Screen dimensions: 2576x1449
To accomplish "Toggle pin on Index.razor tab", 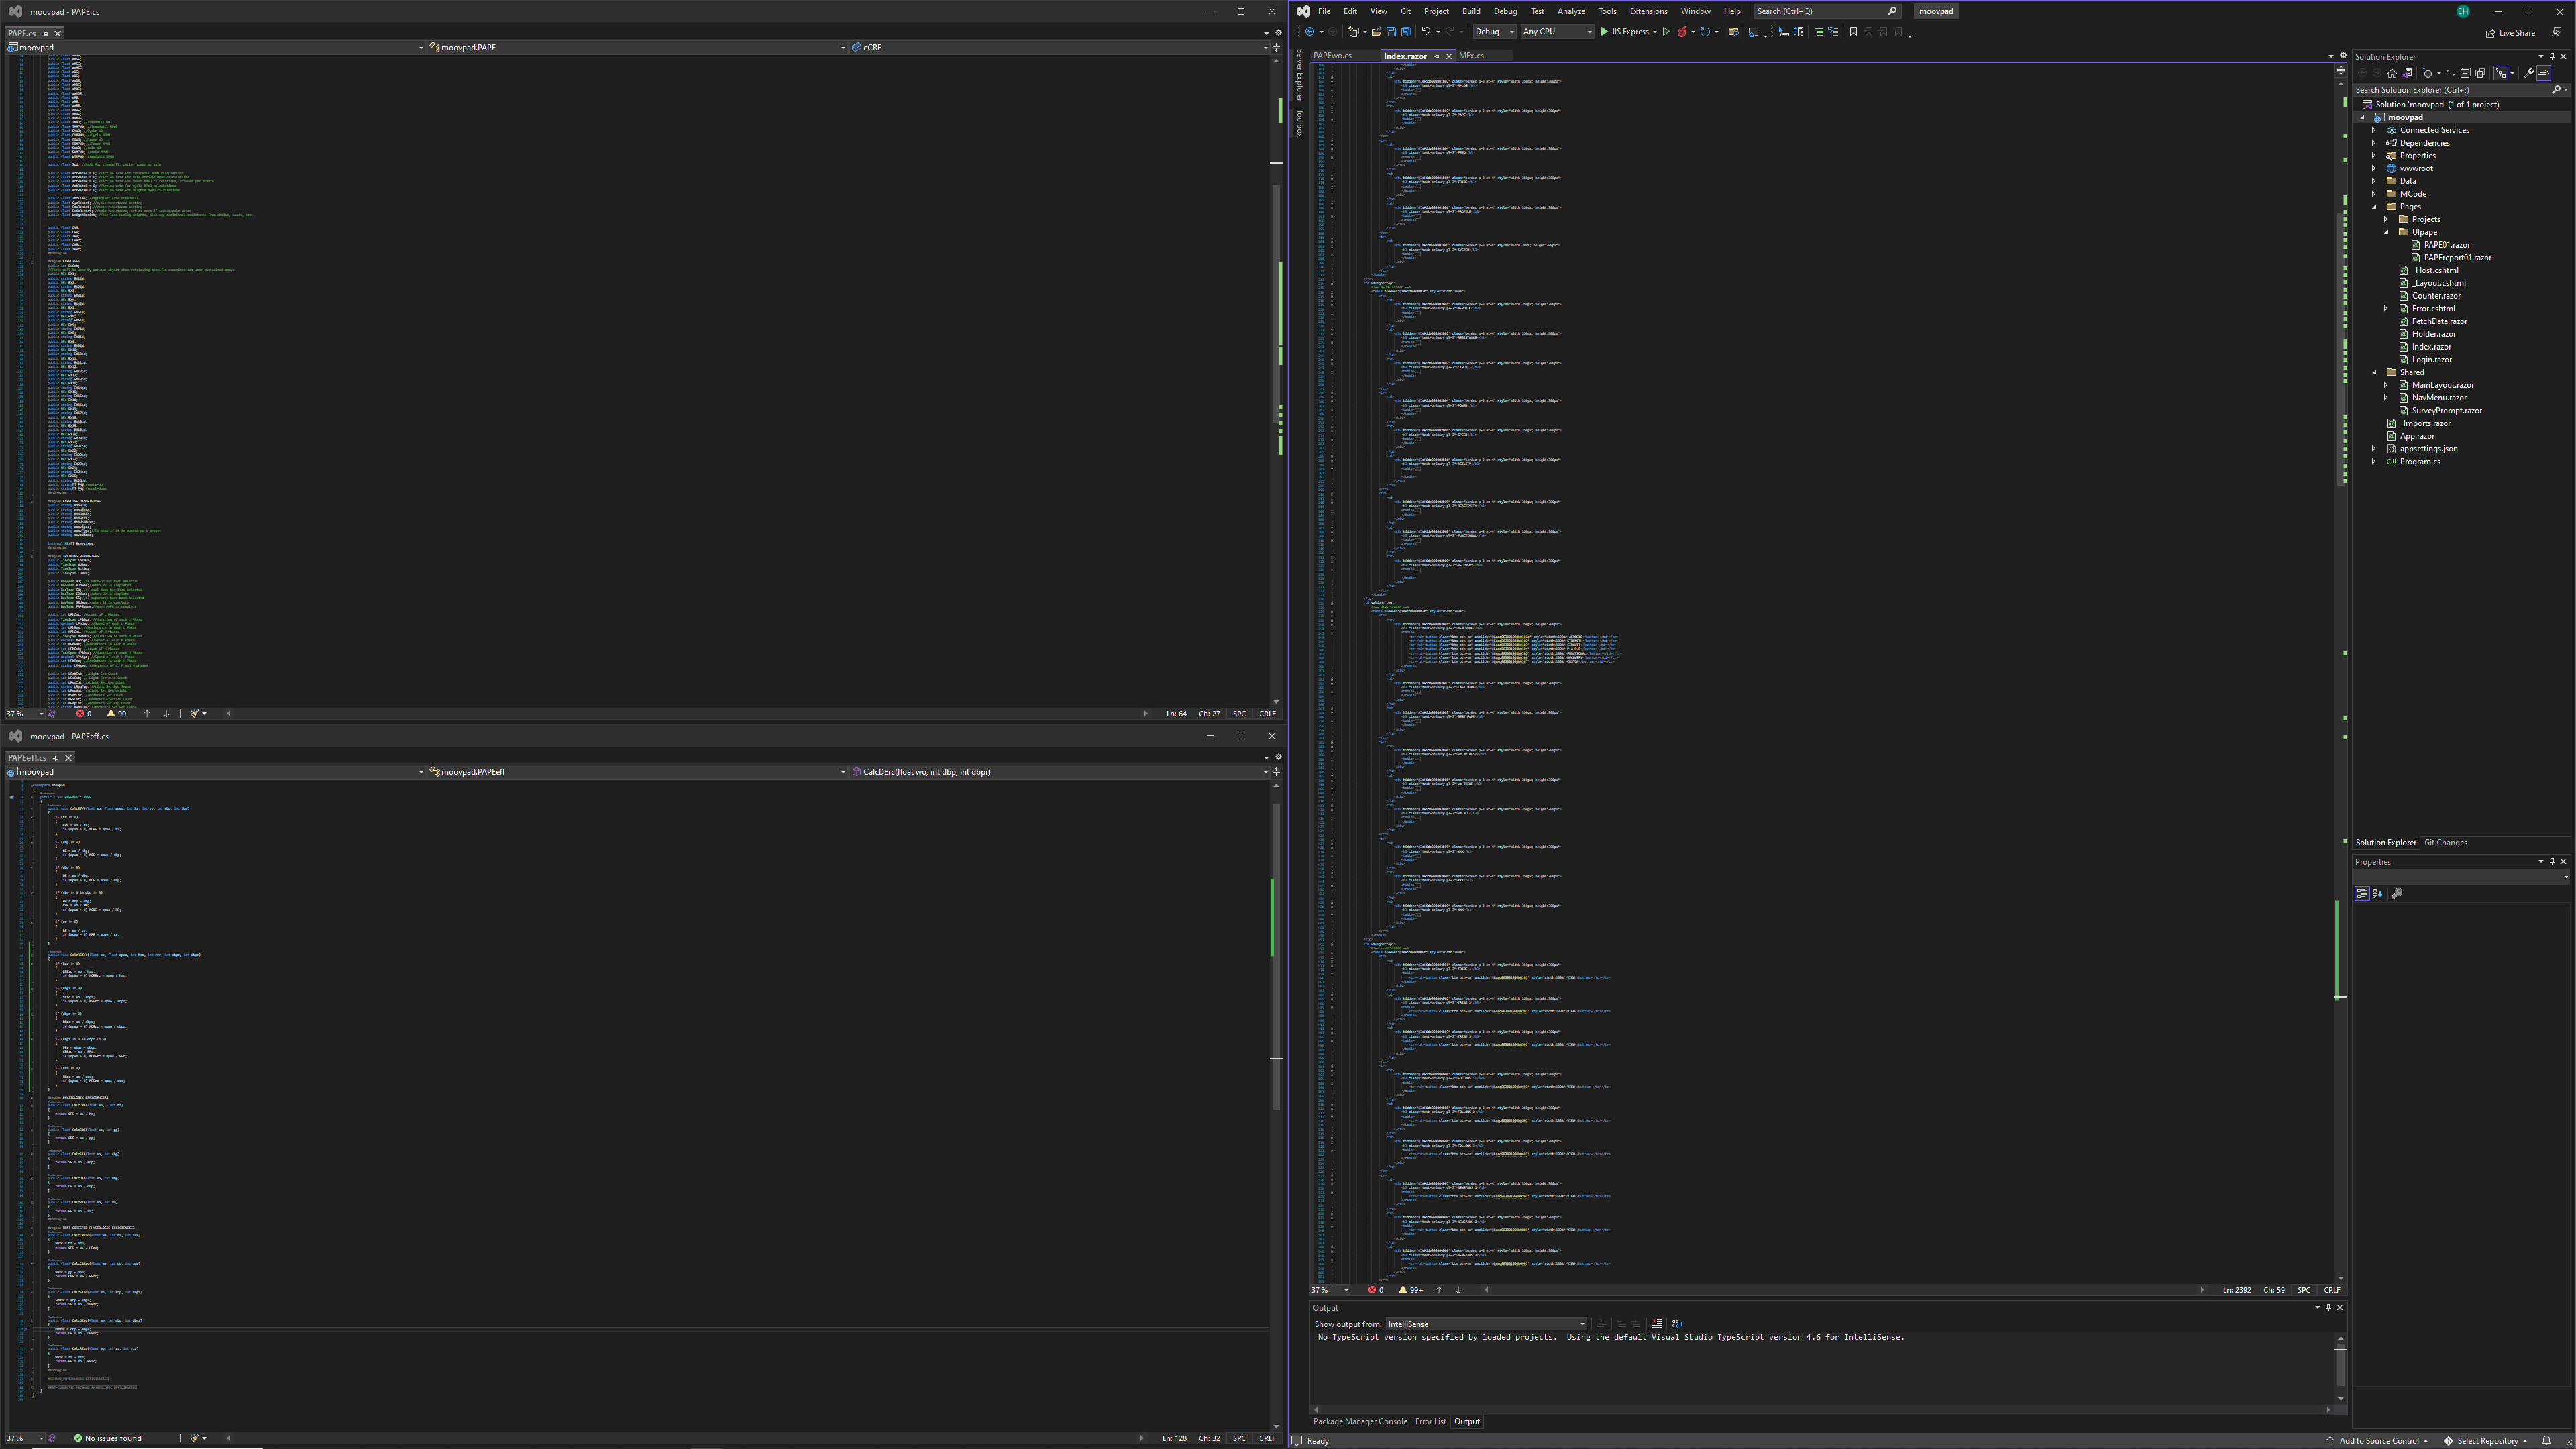I will 1437,57.
